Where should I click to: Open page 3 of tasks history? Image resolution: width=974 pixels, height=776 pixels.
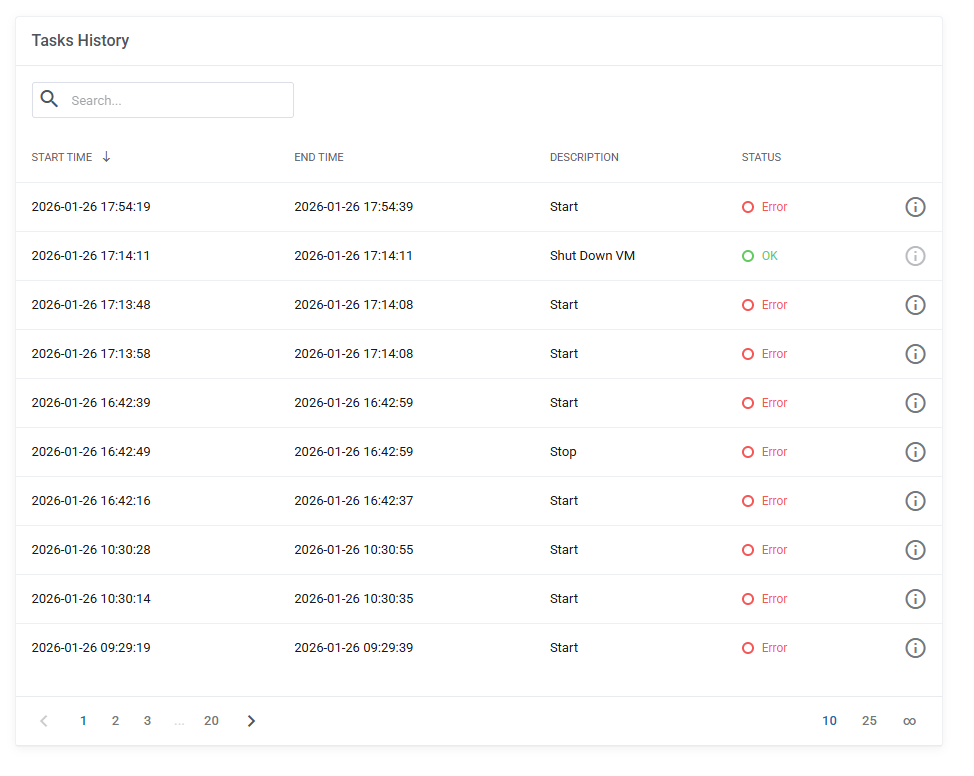click(x=147, y=721)
